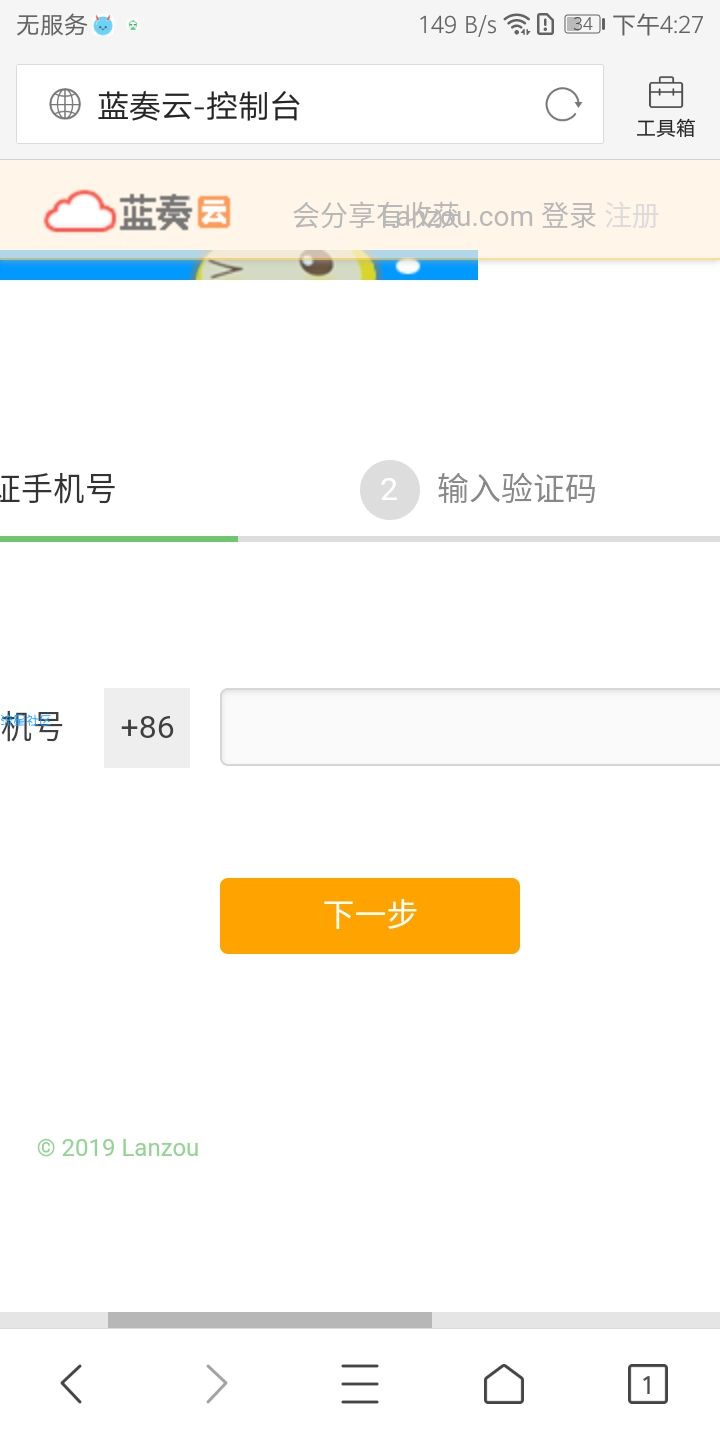Click the orange 下一步 button

[370, 916]
